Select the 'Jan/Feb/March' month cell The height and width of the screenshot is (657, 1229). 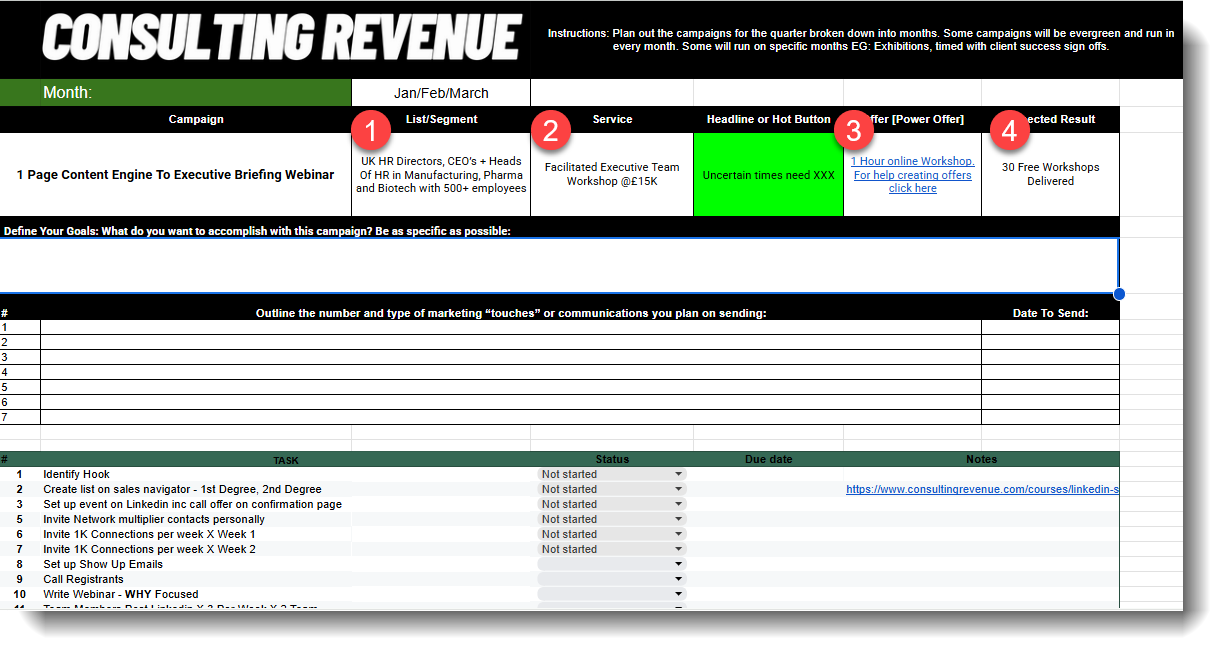[x=441, y=93]
